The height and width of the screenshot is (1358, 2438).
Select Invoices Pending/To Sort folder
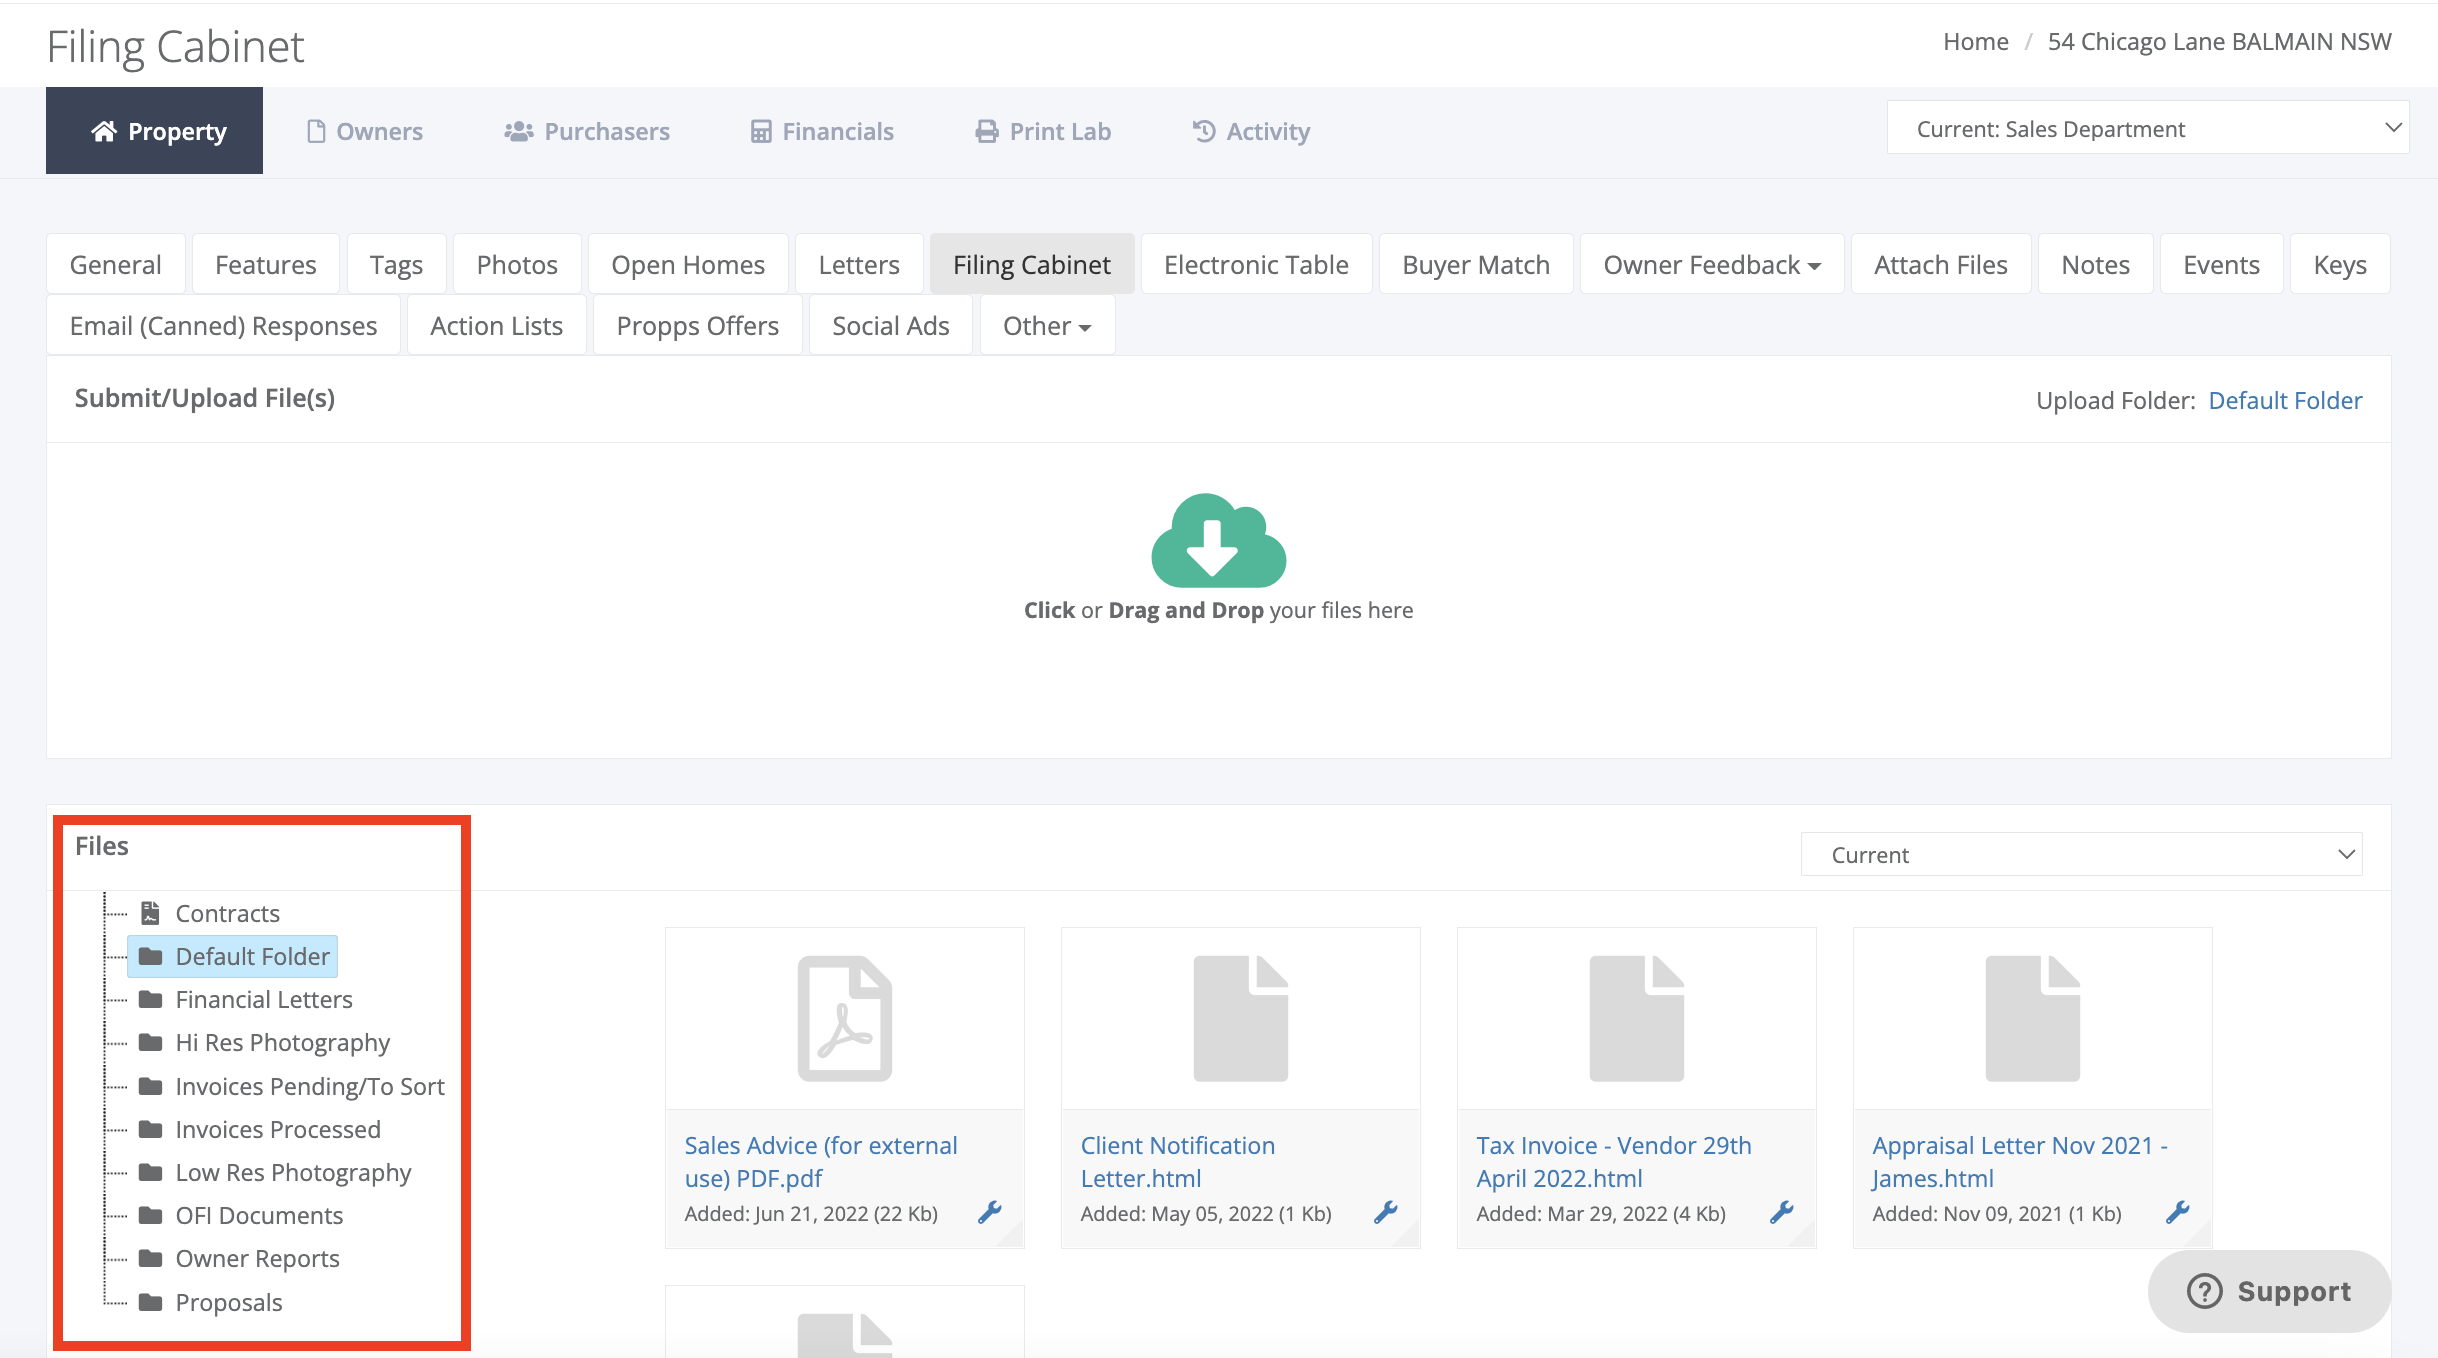(310, 1086)
